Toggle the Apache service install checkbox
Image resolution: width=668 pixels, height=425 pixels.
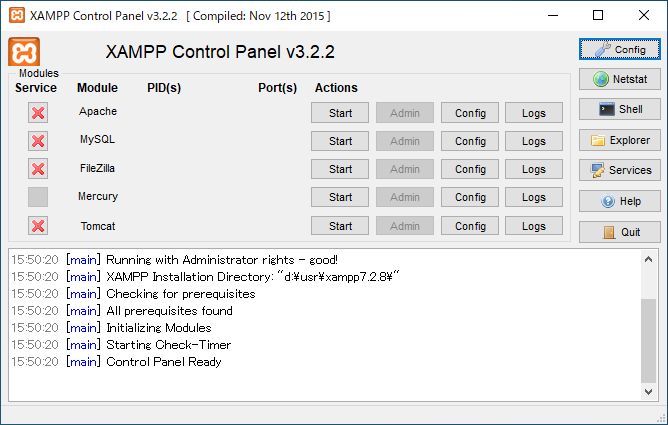pos(38,112)
